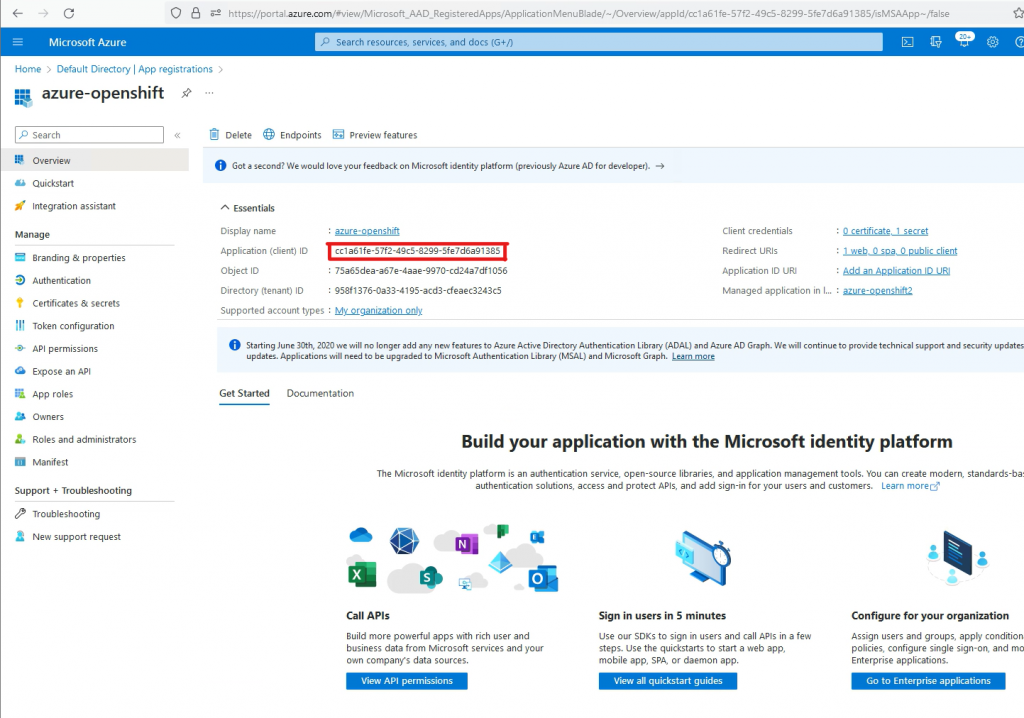Click the lock icon in address bar

click(x=195, y=13)
